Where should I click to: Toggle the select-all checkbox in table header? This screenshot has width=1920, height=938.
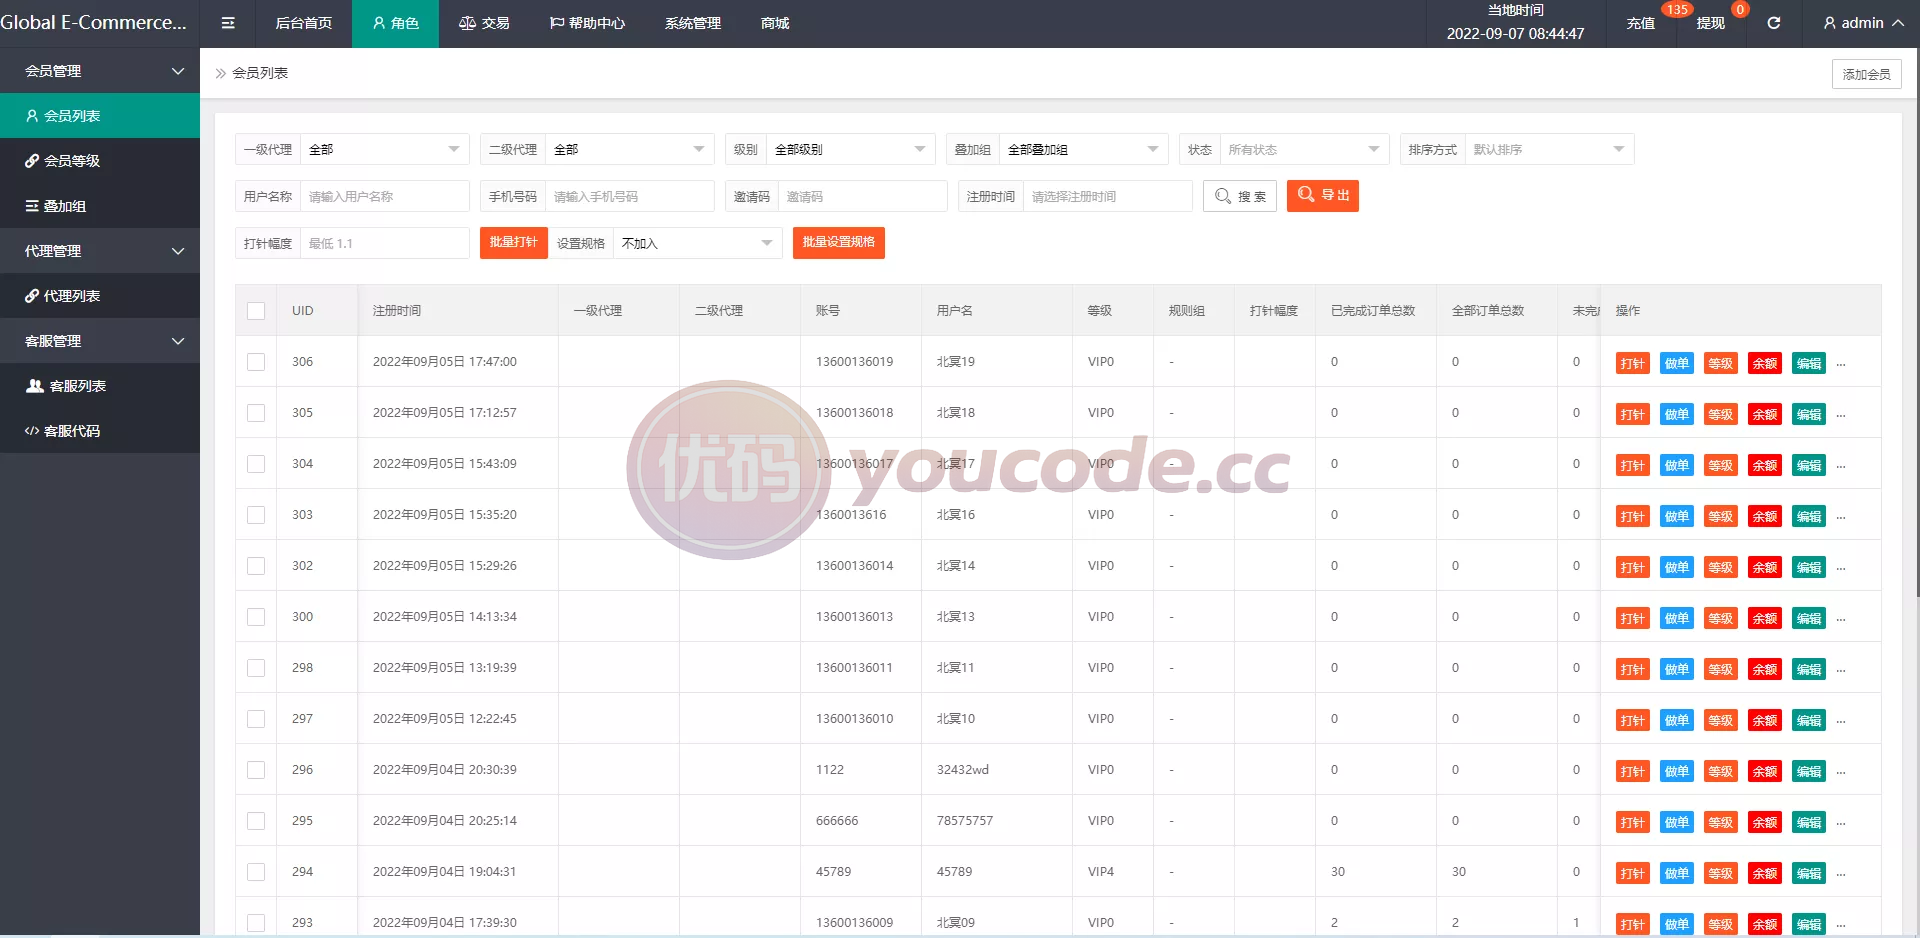coord(256,311)
